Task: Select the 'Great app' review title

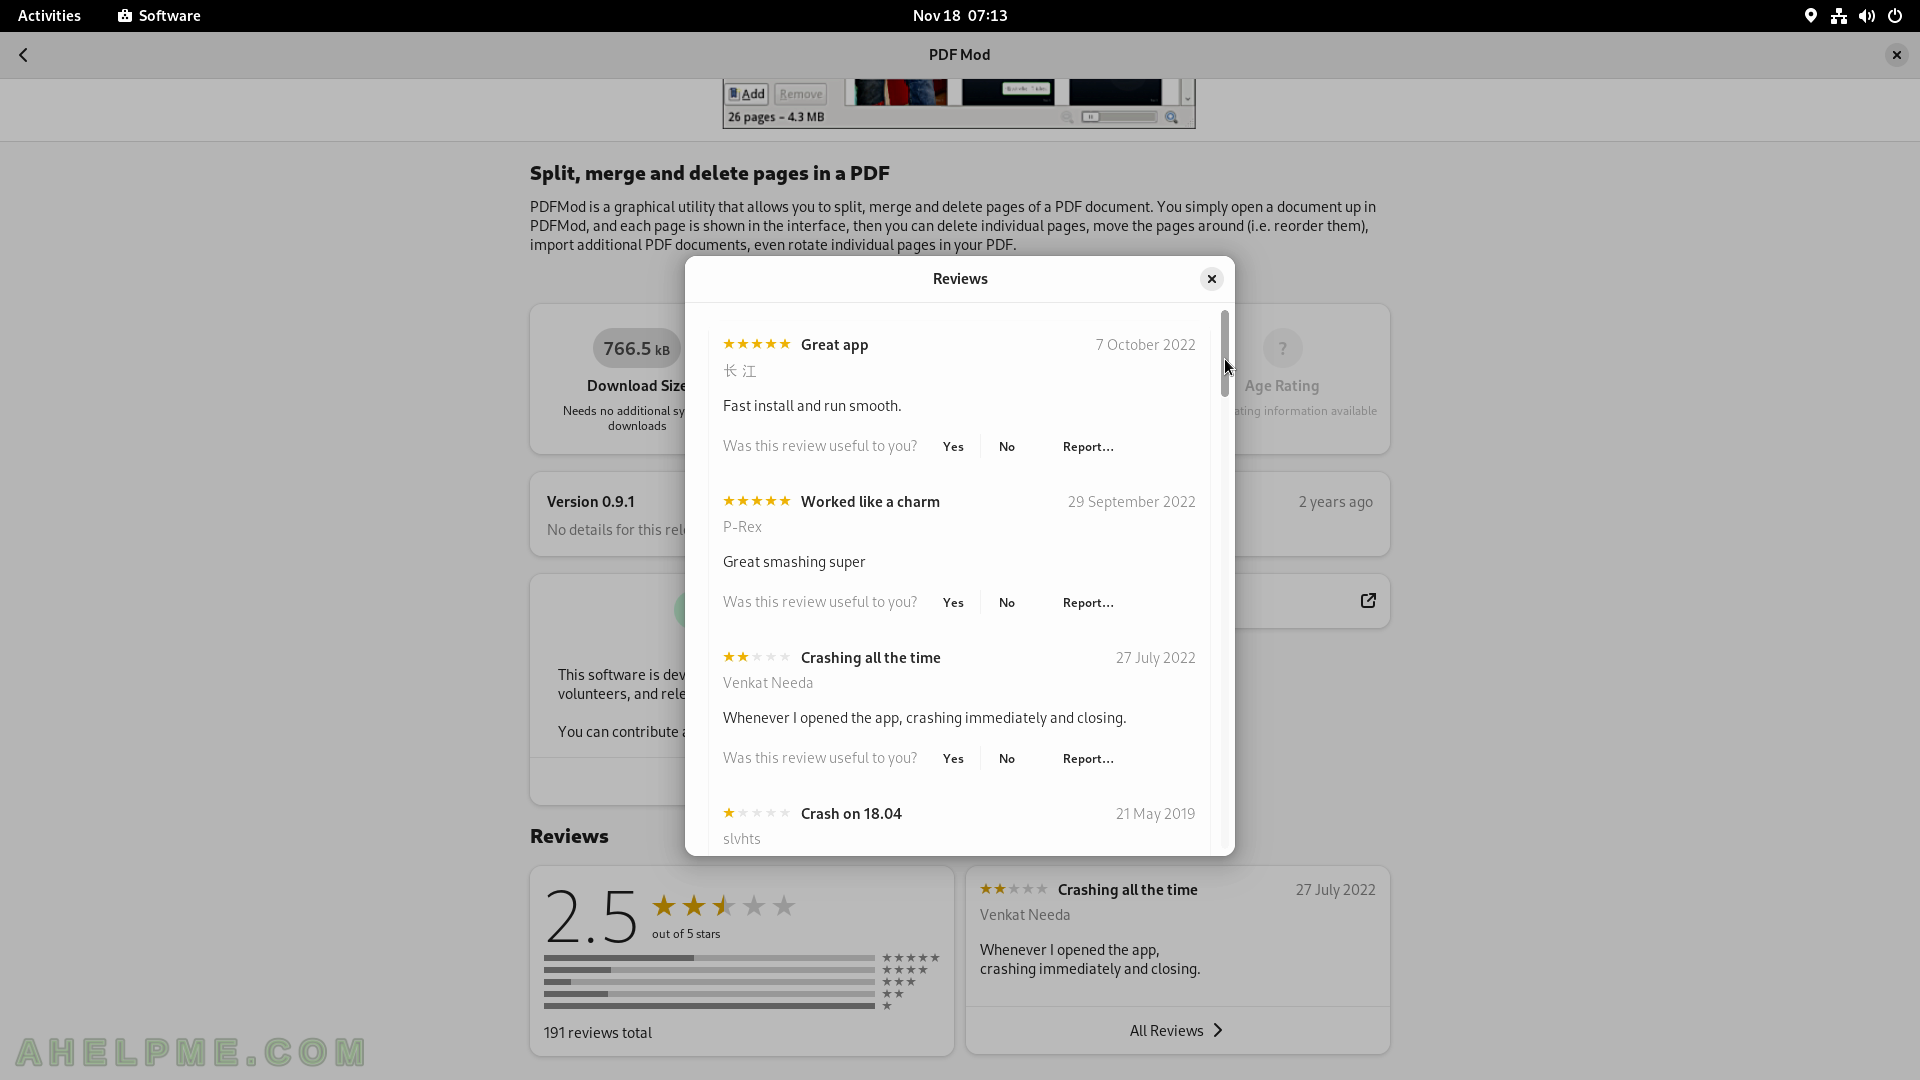Action: [x=834, y=345]
